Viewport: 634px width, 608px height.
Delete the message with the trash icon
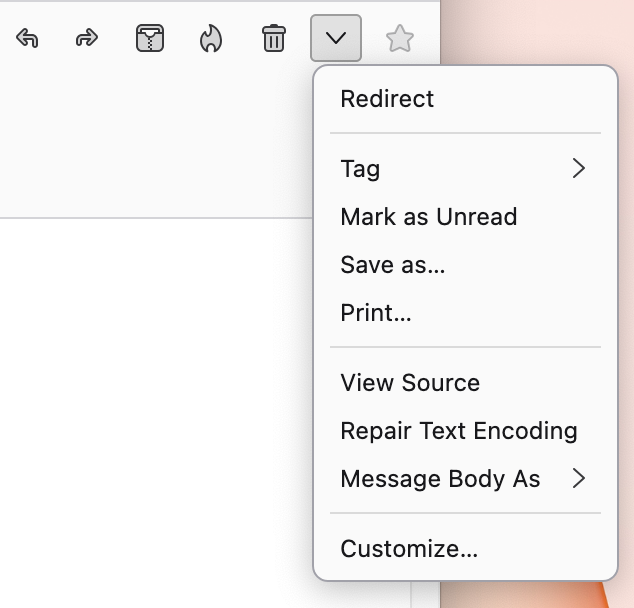(274, 38)
